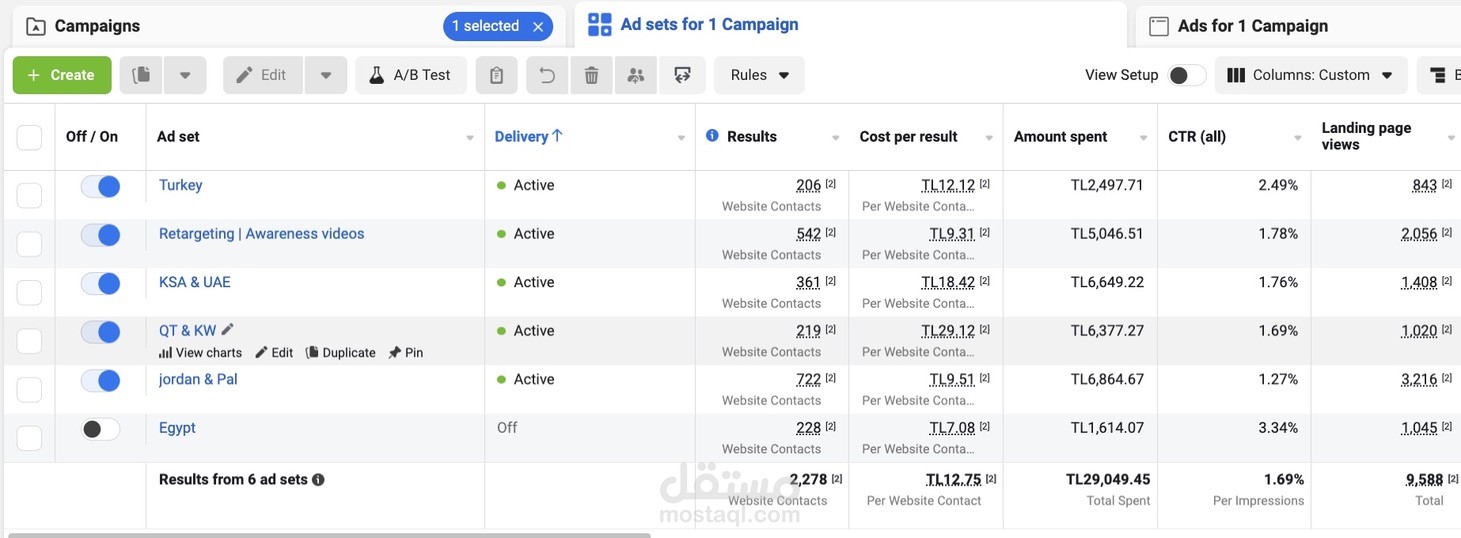Click the 3.34% CTR value for Egypt
Image resolution: width=1461 pixels, height=538 pixels.
[x=1279, y=428]
